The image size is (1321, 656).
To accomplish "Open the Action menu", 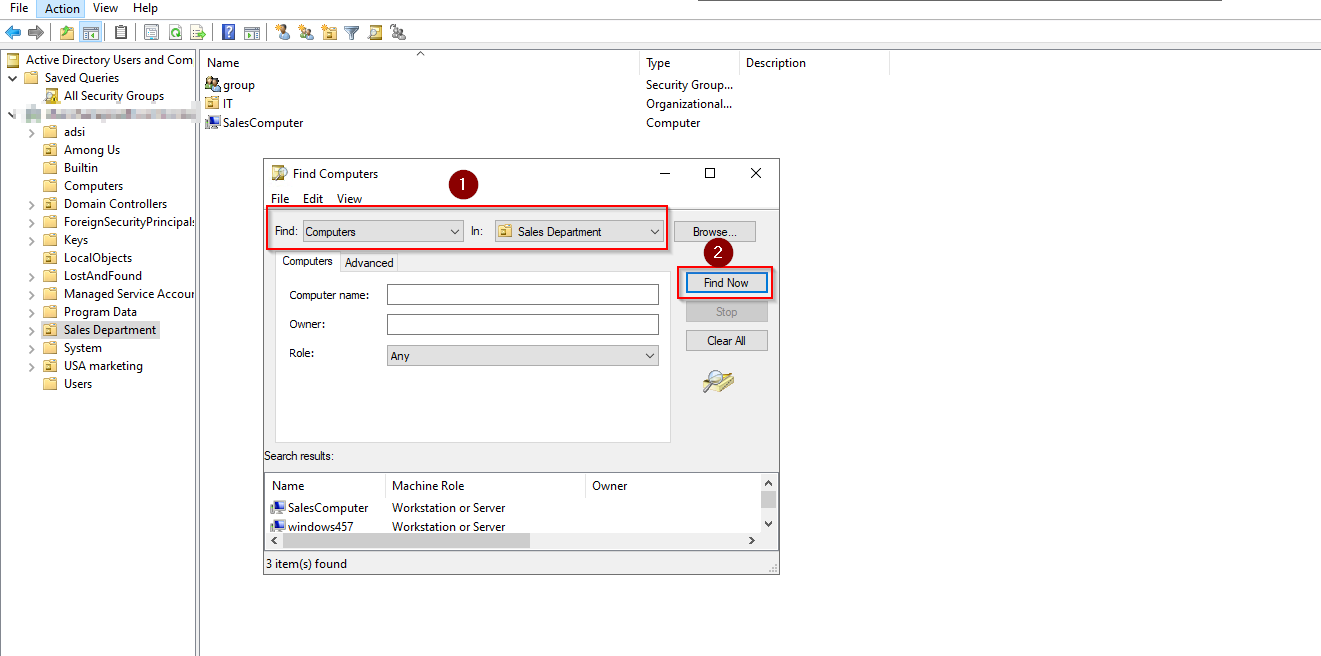I will coord(60,8).
